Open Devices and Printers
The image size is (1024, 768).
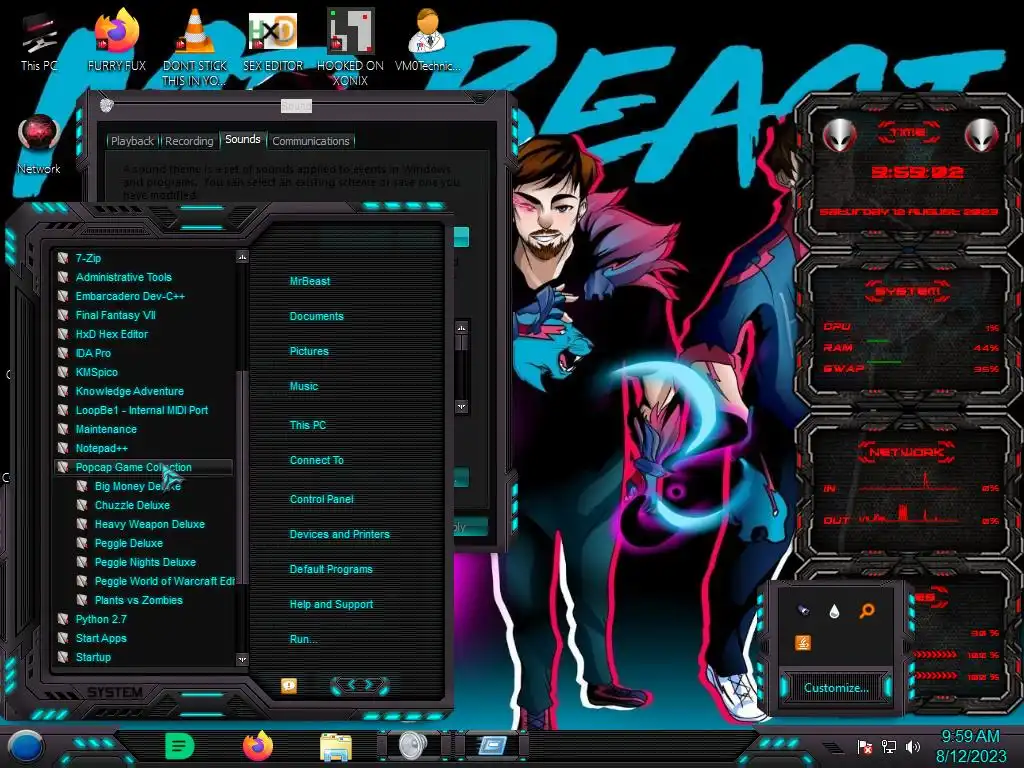(x=340, y=534)
